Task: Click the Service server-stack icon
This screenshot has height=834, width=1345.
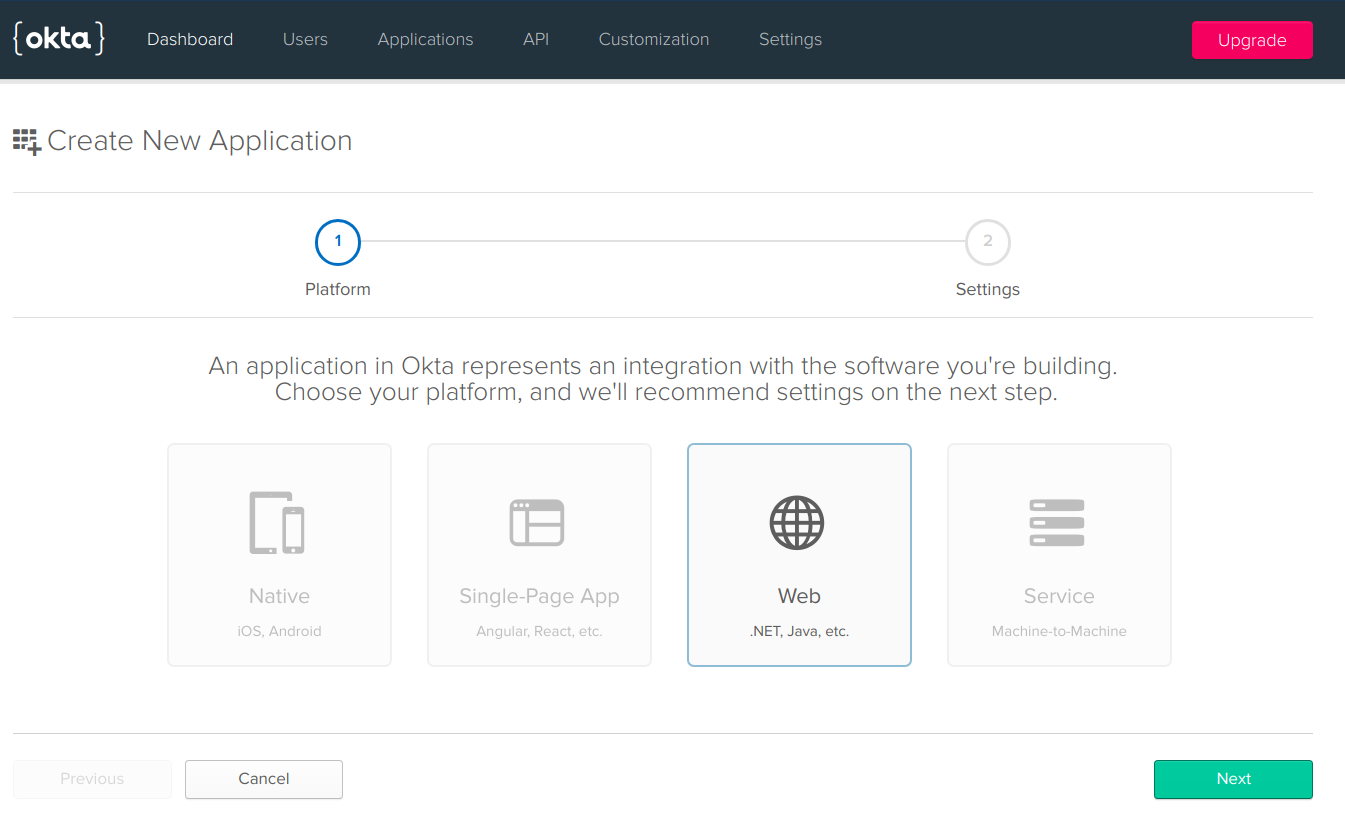Action: (x=1057, y=523)
